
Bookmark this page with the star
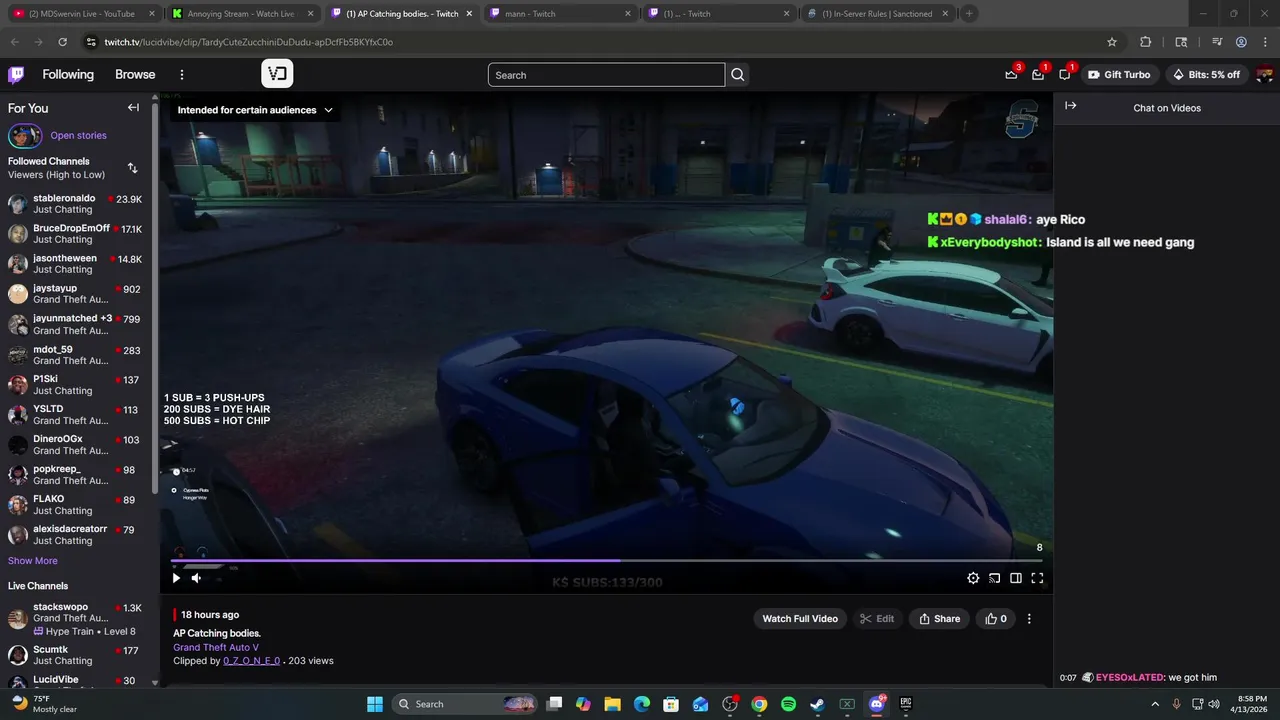click(1112, 42)
